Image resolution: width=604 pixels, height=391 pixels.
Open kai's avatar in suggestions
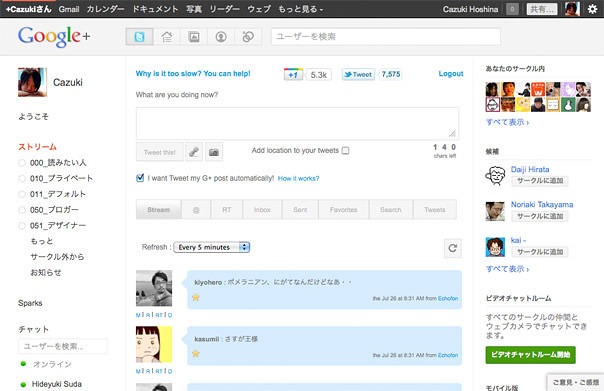point(495,247)
